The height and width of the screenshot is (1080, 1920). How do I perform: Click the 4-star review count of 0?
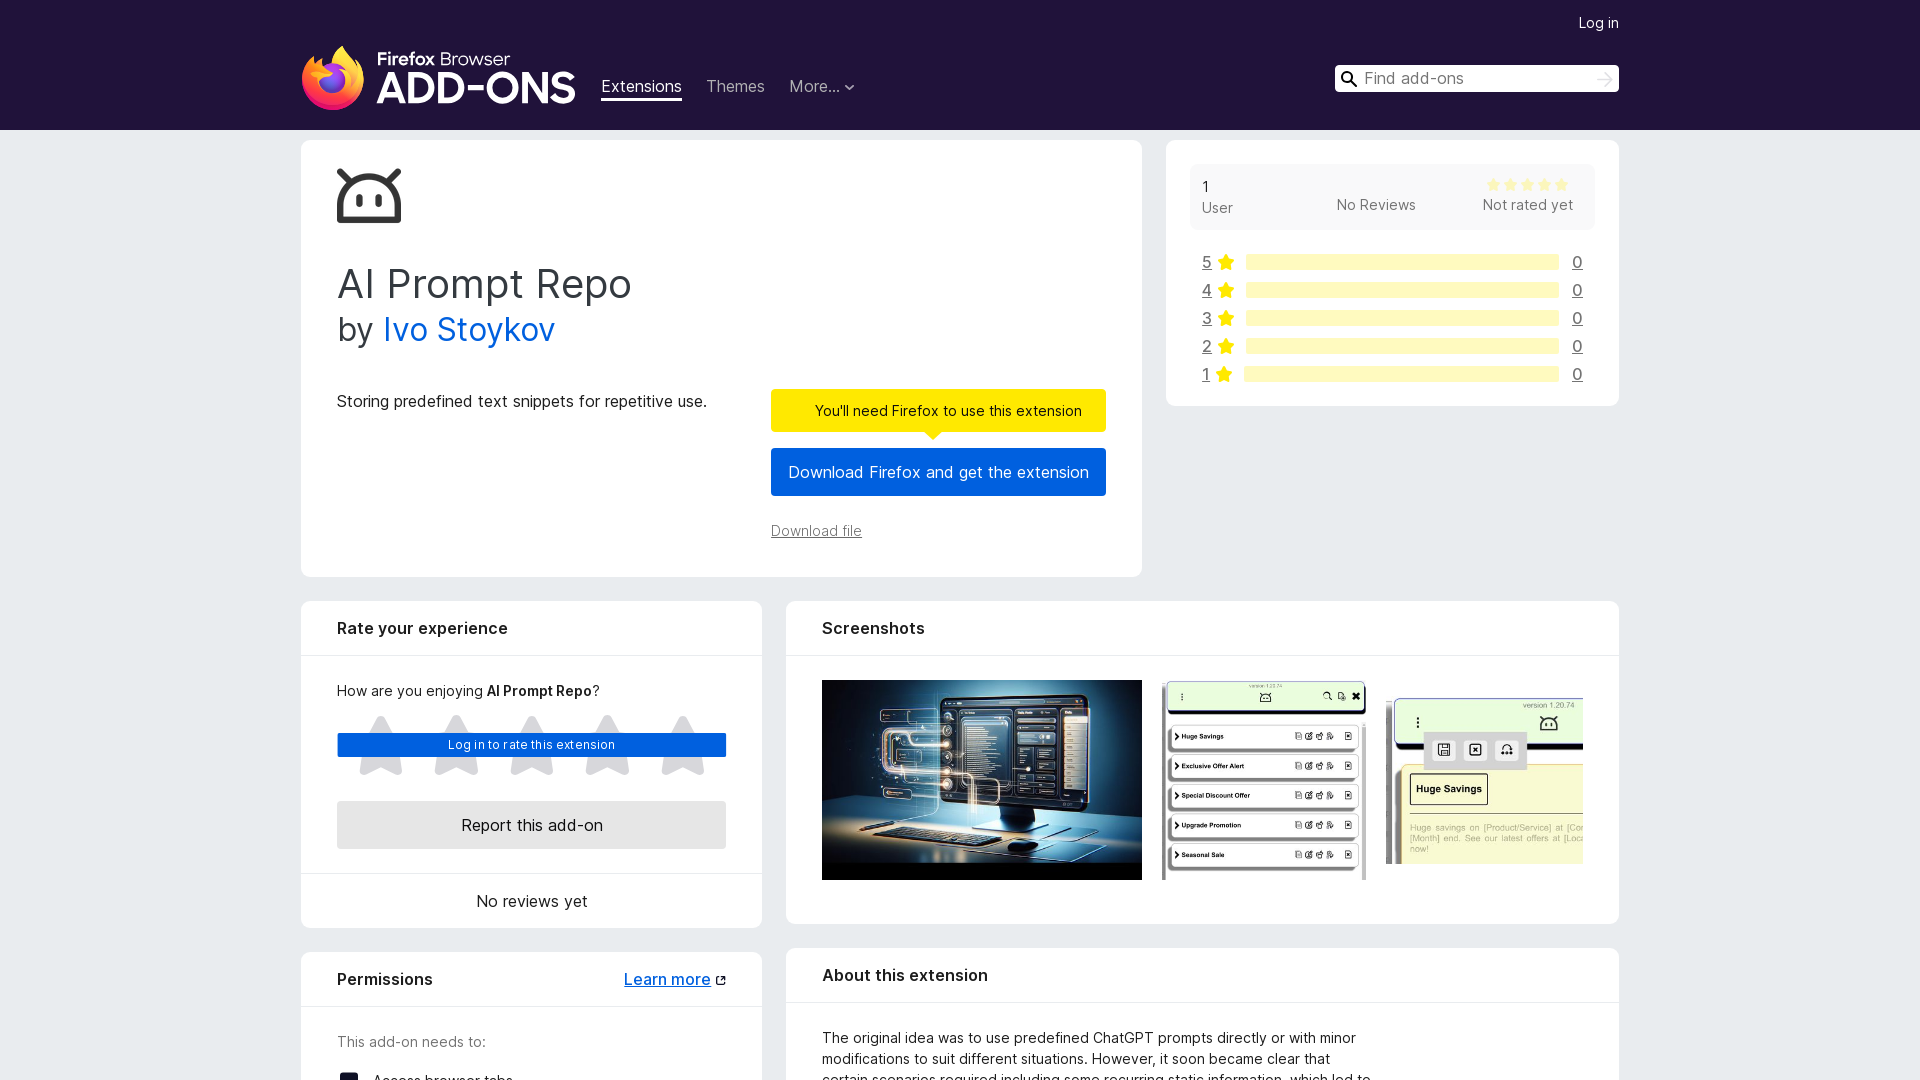pyautogui.click(x=1577, y=290)
